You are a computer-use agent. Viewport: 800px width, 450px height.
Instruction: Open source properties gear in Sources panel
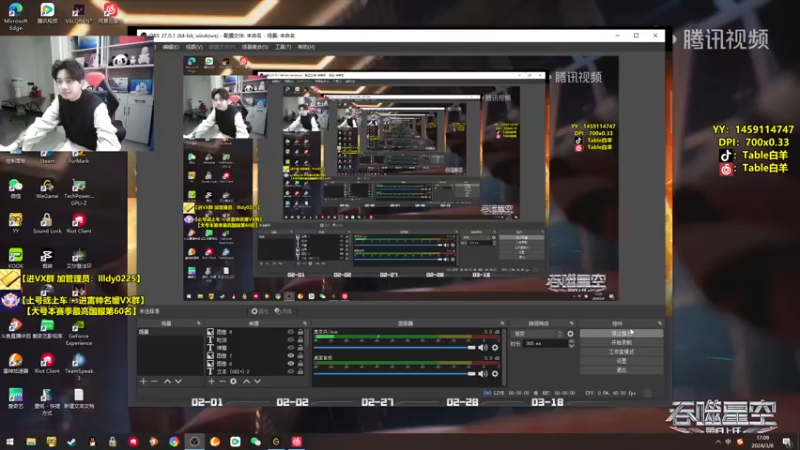233,381
